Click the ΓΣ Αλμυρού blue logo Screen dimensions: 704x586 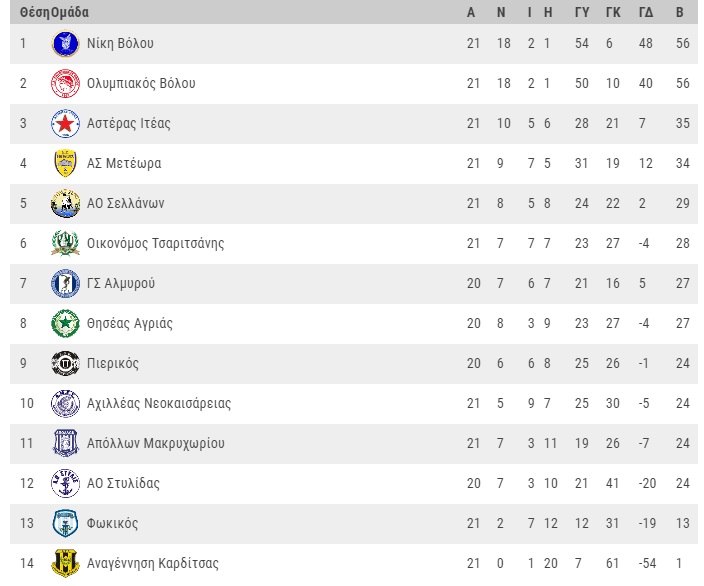click(66, 283)
